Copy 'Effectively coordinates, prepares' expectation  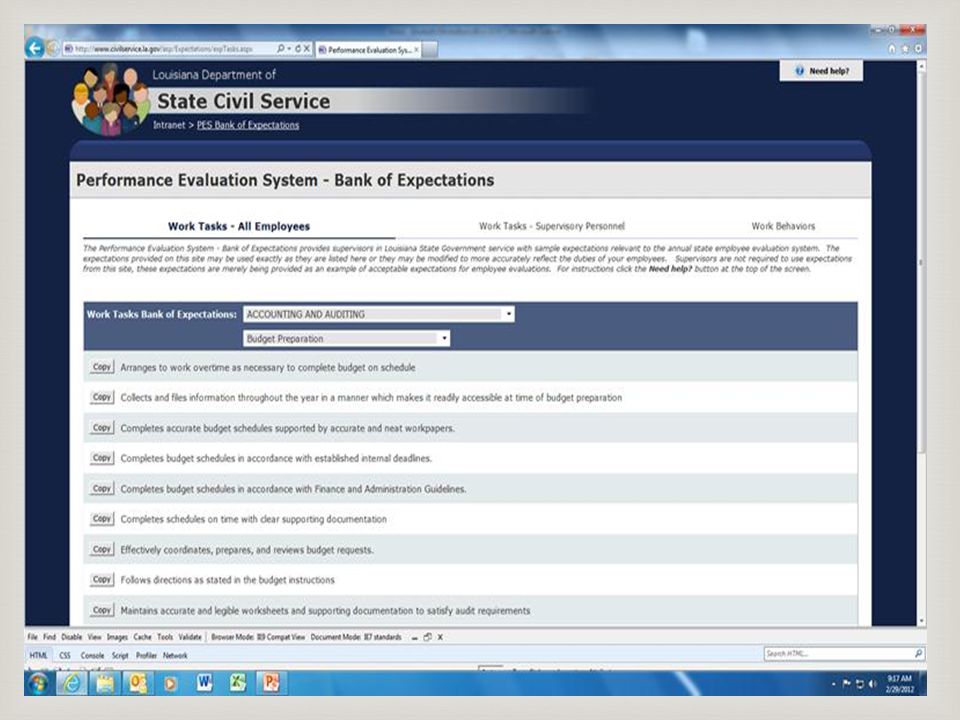(x=102, y=549)
